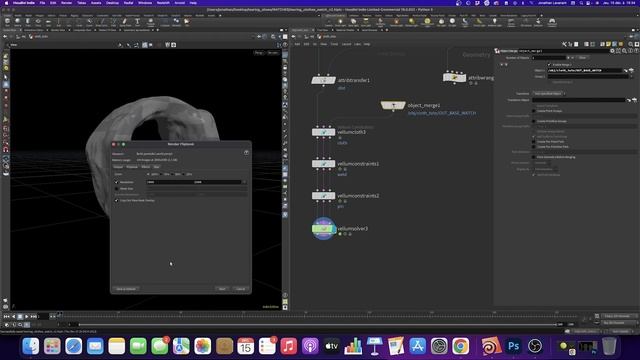
Task: Click Save as Default button
Action: point(126,289)
